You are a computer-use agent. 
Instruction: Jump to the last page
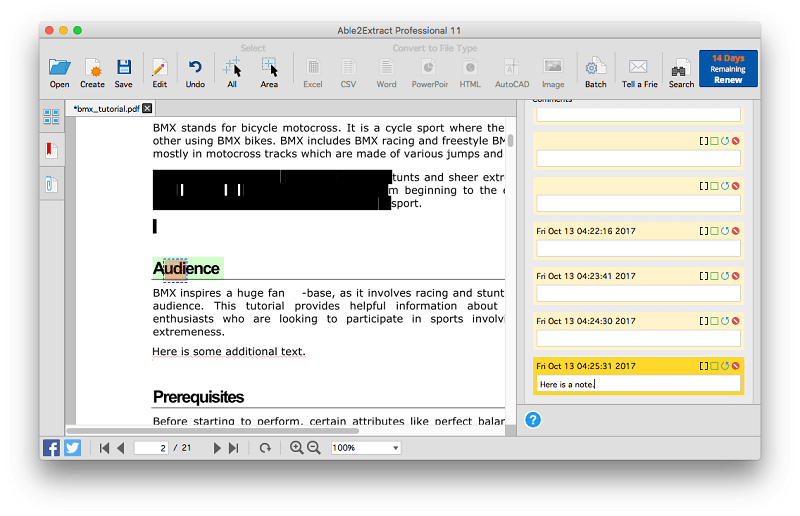(234, 448)
